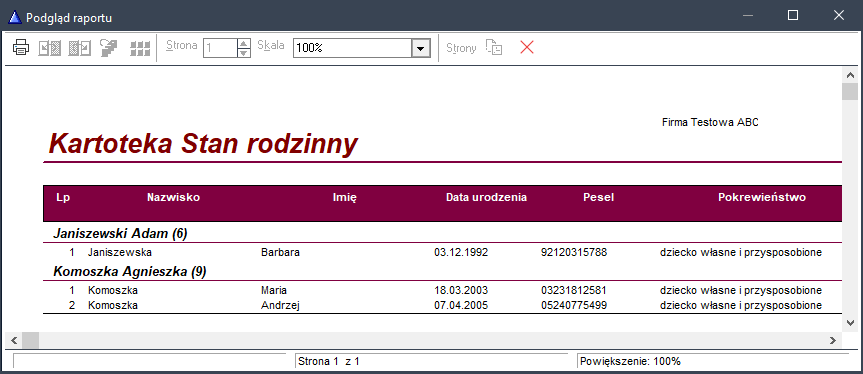Click the vertical scrollbar down arrow
863x374 pixels.
(x=850, y=322)
